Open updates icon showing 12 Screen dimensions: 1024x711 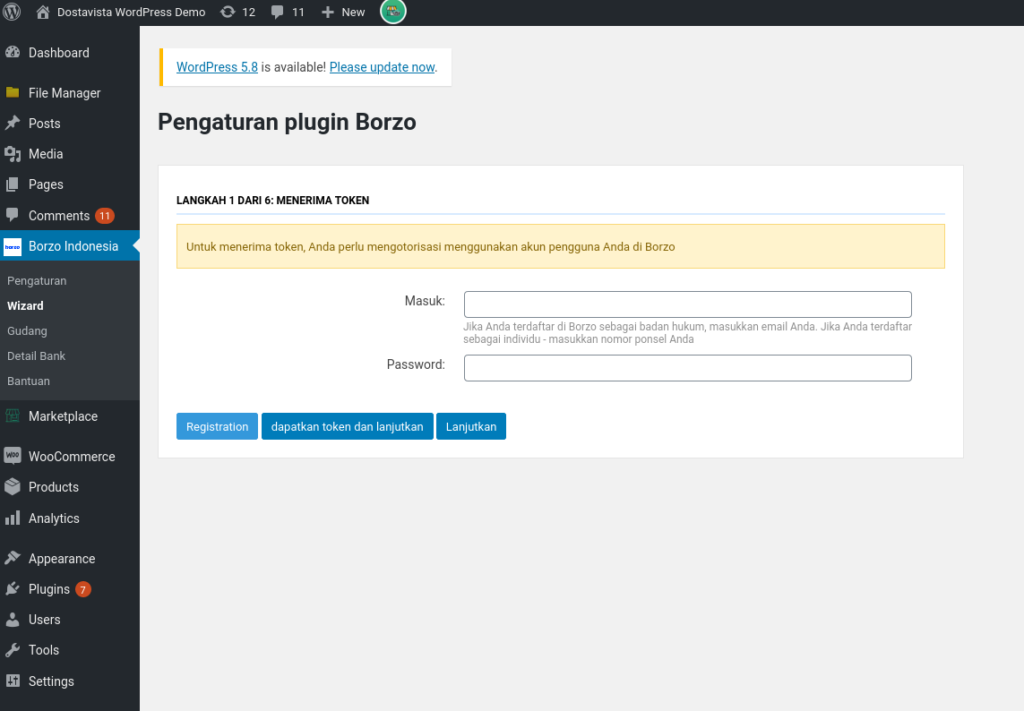(x=227, y=12)
